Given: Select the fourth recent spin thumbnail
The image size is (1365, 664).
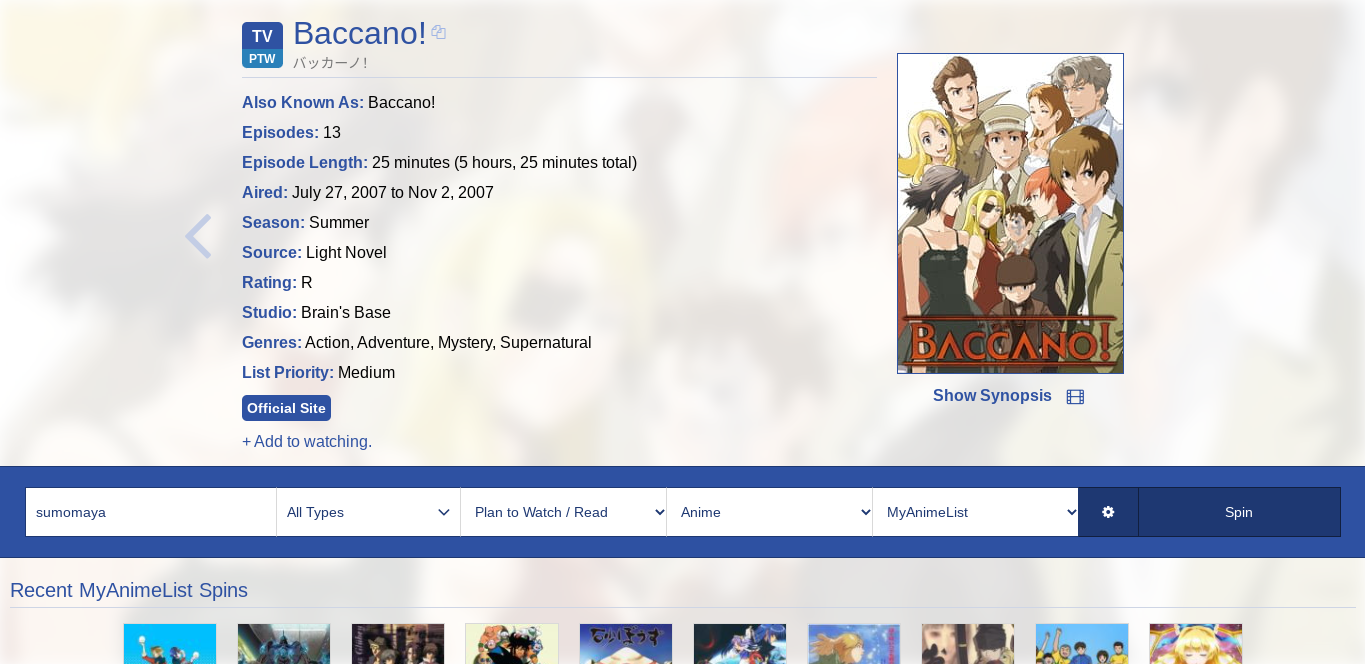Looking at the screenshot, I should coord(512,644).
